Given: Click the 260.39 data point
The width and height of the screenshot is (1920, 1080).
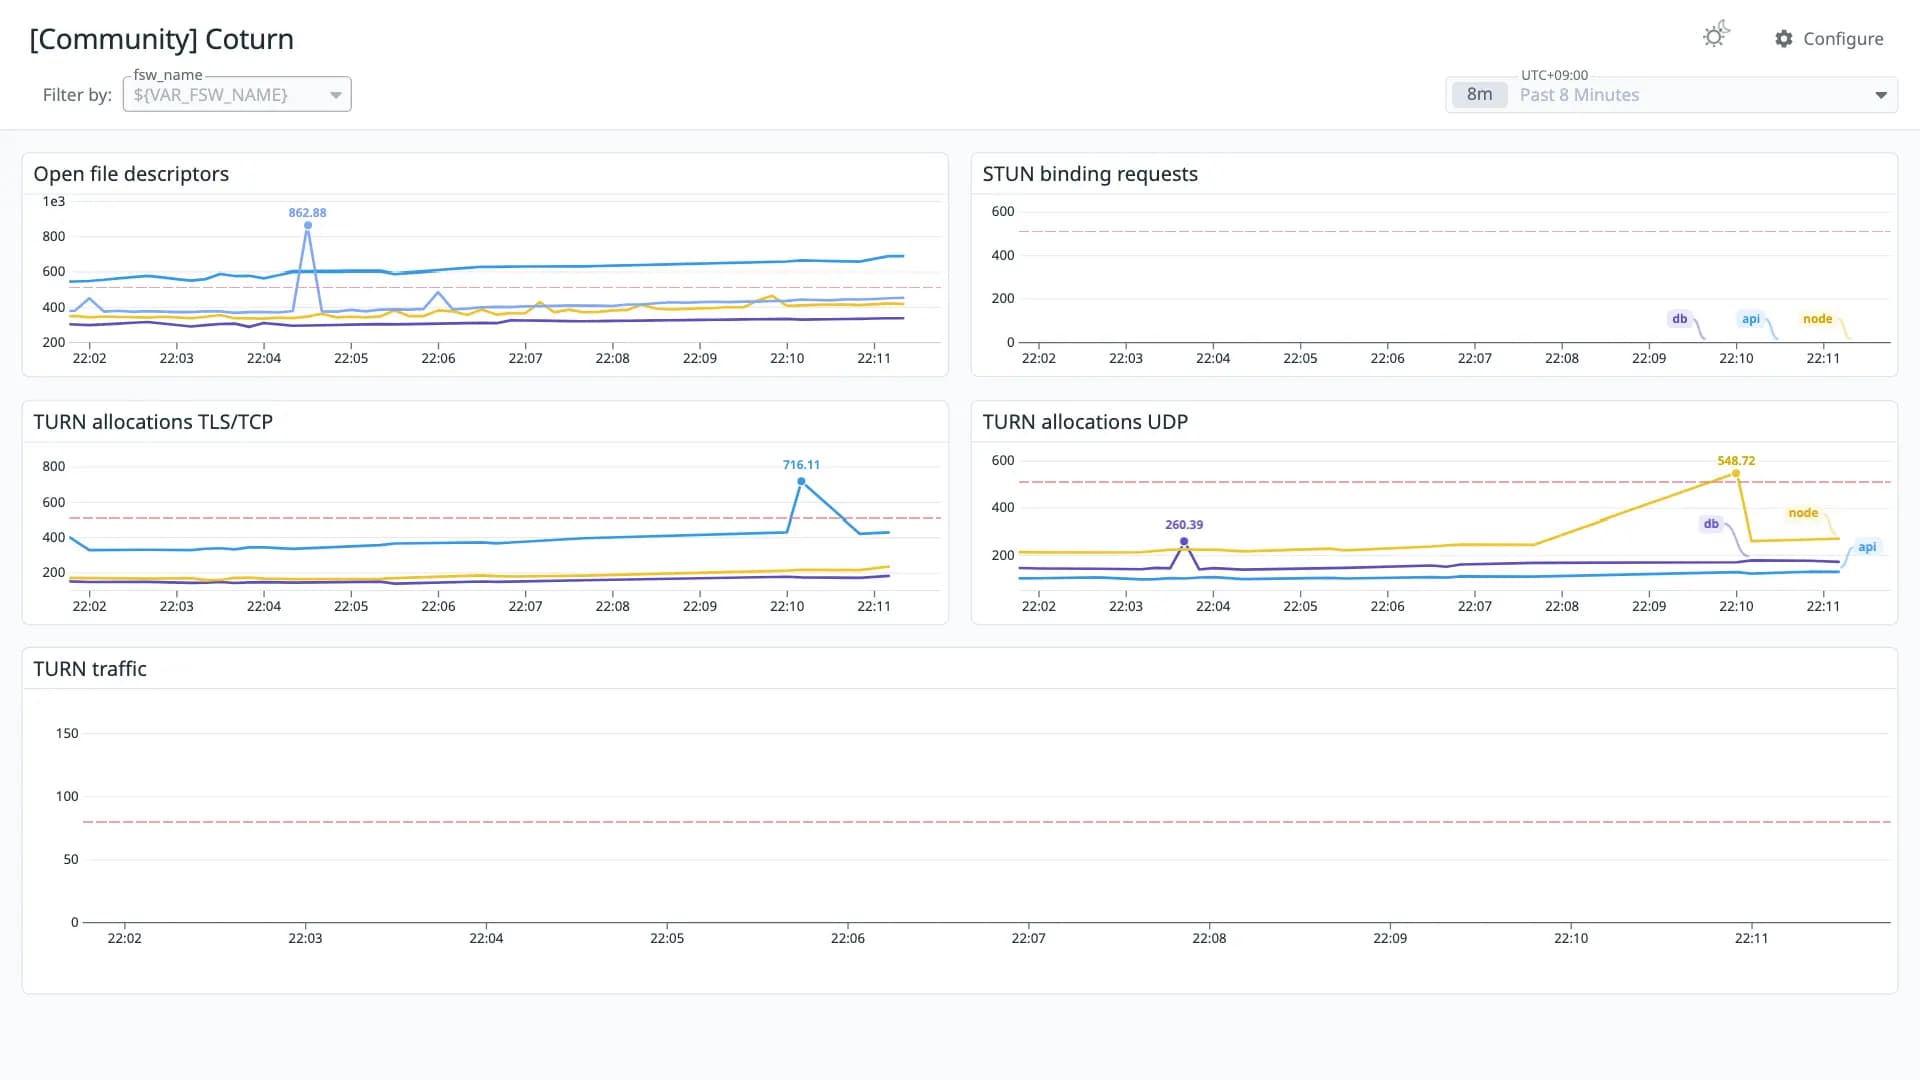Looking at the screenshot, I should click(1184, 541).
